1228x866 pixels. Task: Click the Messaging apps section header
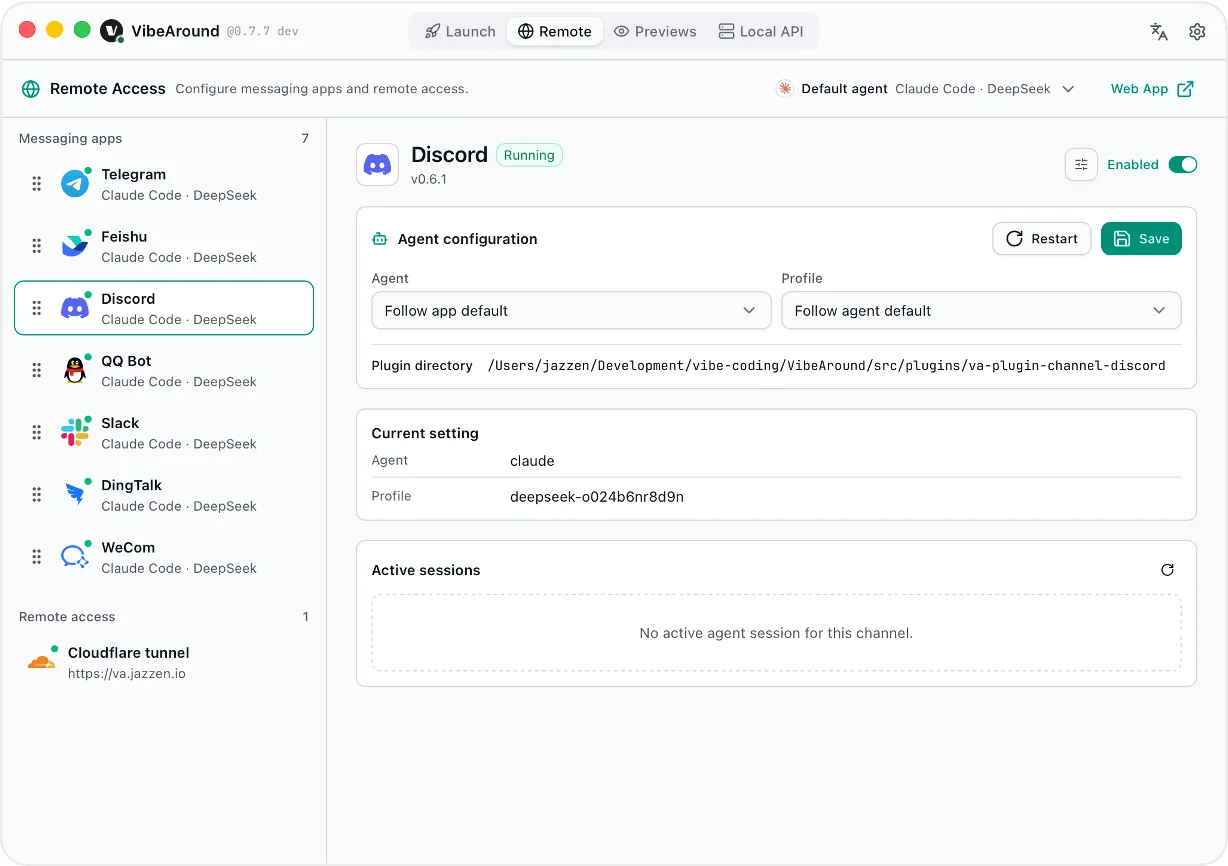tap(70, 139)
